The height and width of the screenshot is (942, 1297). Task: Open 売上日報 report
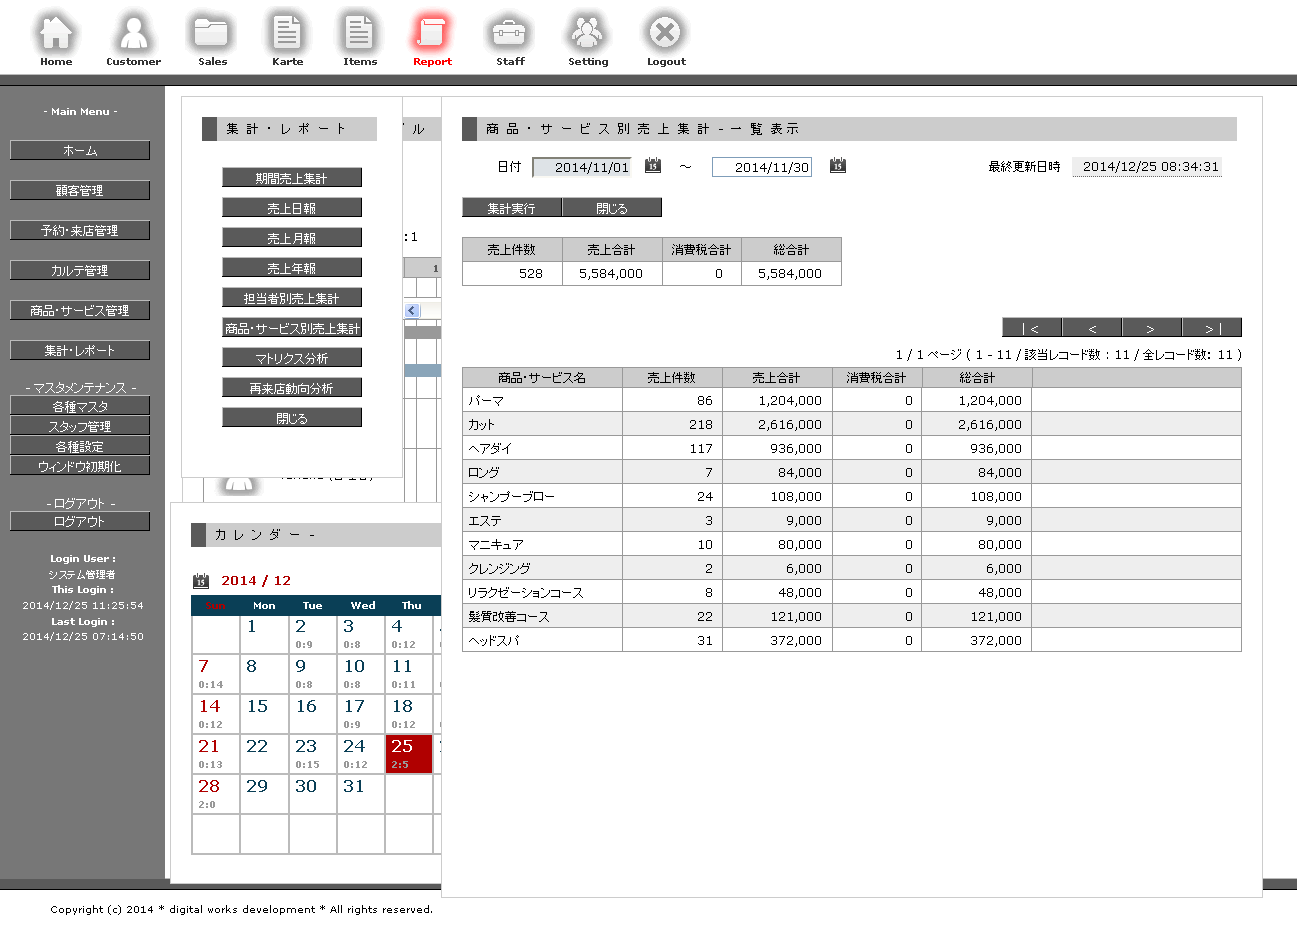pyautogui.click(x=292, y=208)
